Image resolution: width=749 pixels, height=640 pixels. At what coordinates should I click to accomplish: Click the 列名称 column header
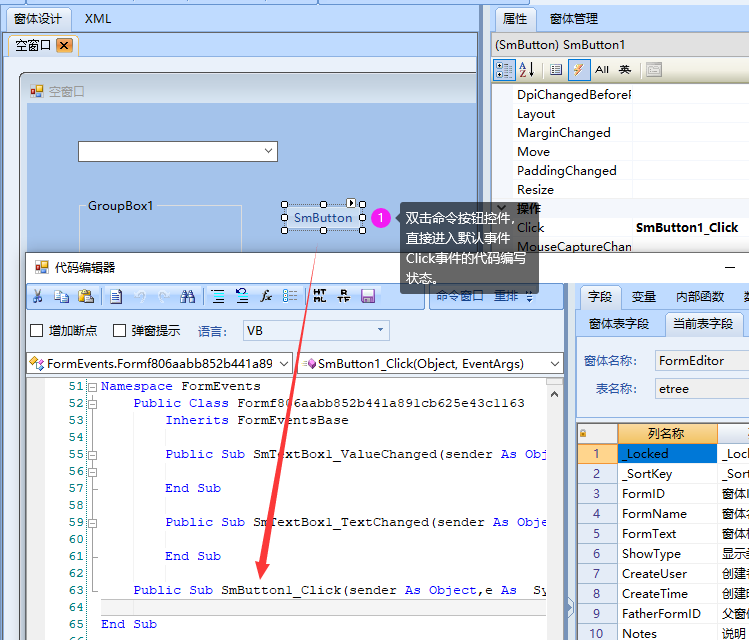coord(667,433)
